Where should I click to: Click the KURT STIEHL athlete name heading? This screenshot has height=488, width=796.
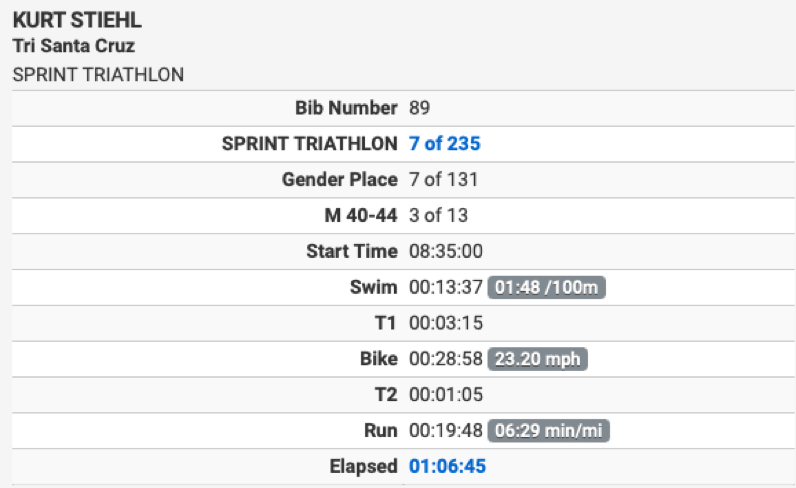77,20
